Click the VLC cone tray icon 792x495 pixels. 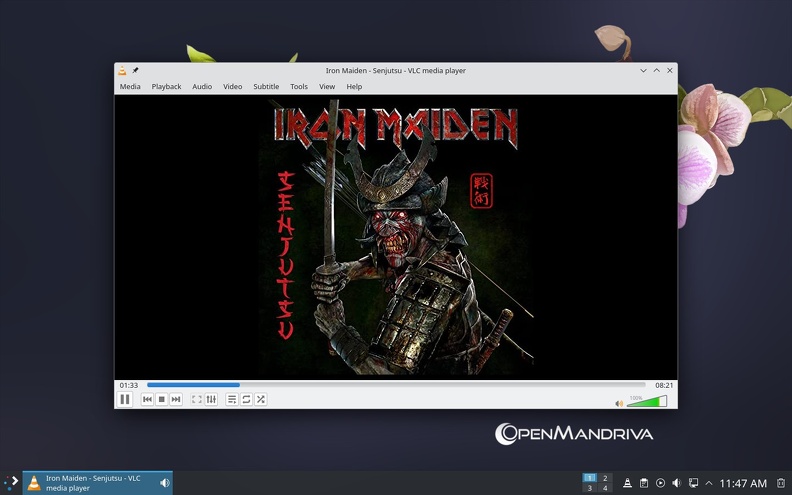click(x=627, y=483)
